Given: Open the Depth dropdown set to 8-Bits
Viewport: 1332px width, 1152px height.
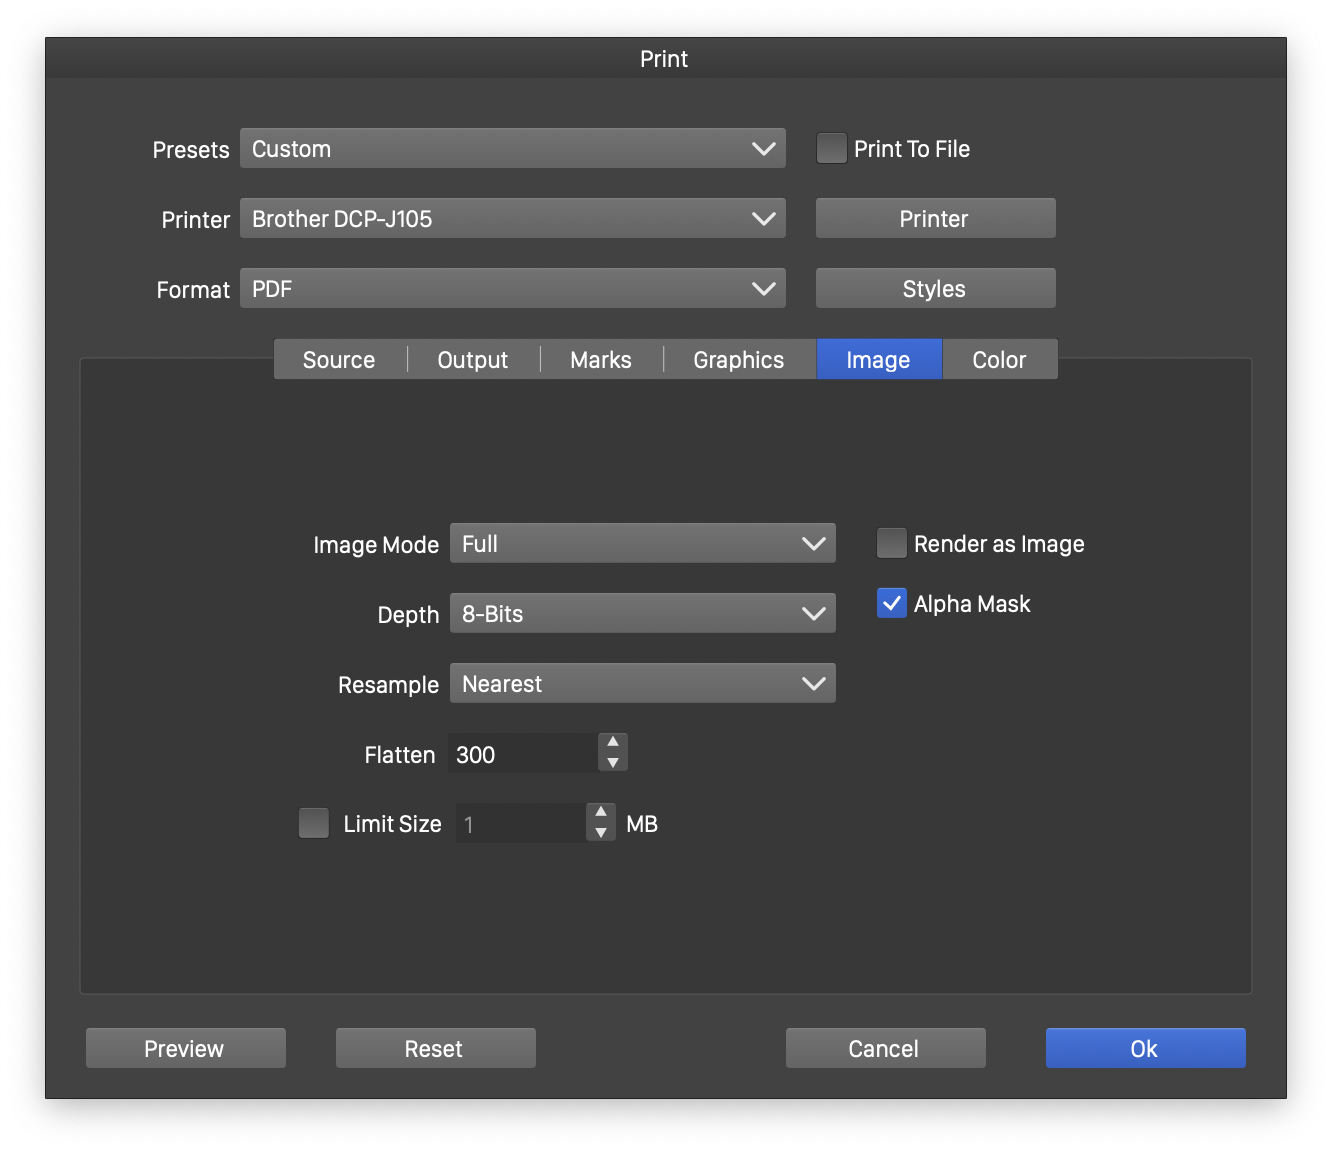Looking at the screenshot, I should point(642,614).
